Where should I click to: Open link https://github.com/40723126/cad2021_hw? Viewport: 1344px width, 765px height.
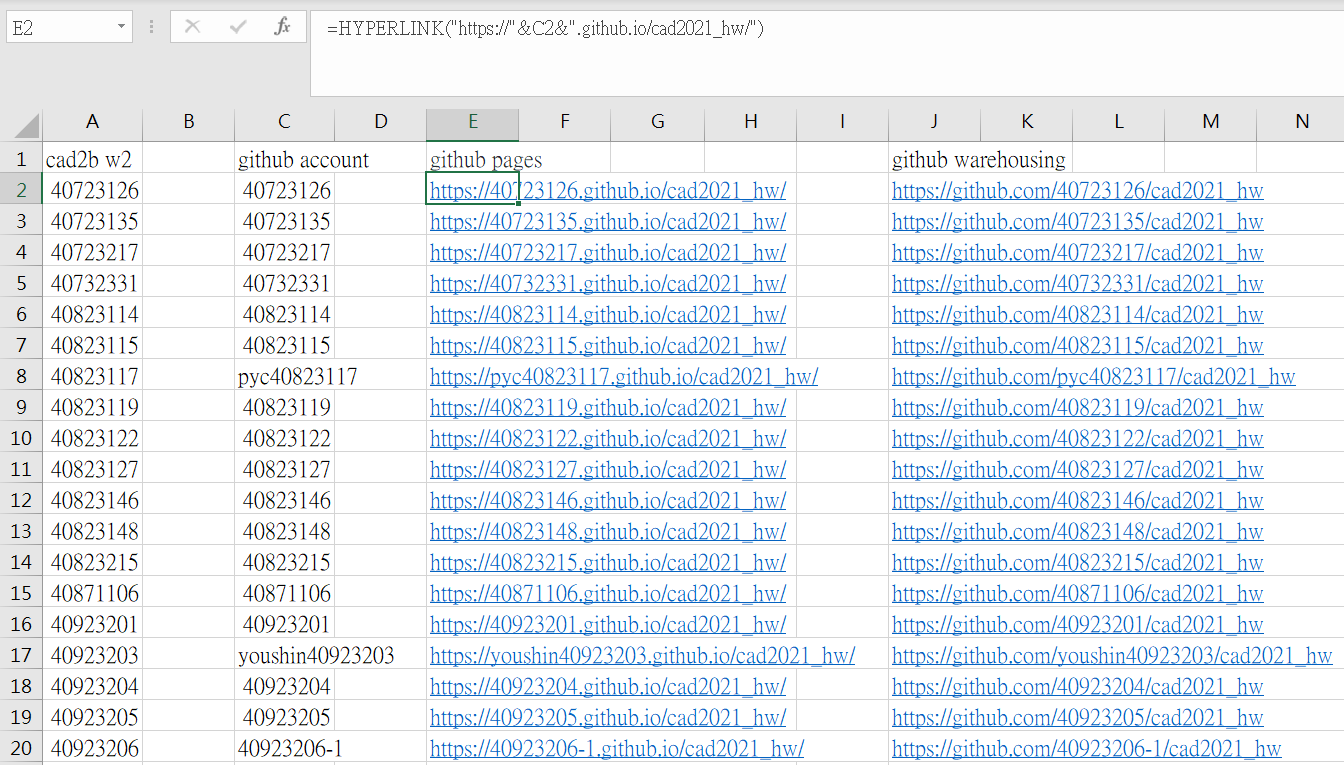[1078, 190]
